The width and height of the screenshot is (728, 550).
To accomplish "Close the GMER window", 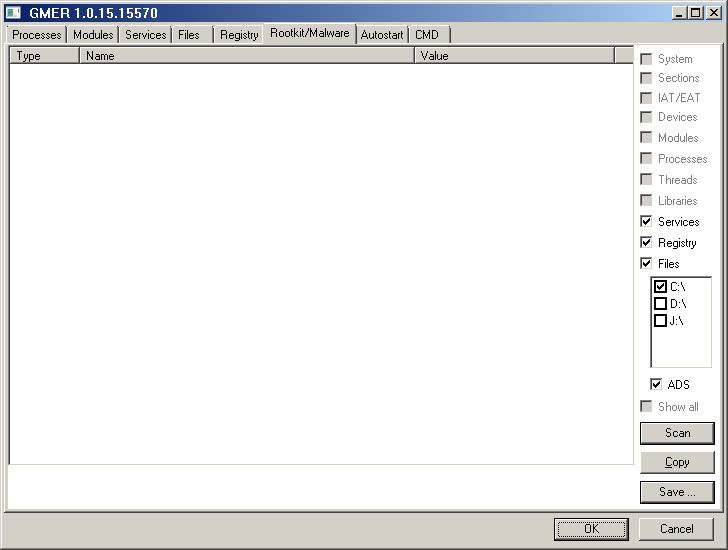I will pos(714,13).
